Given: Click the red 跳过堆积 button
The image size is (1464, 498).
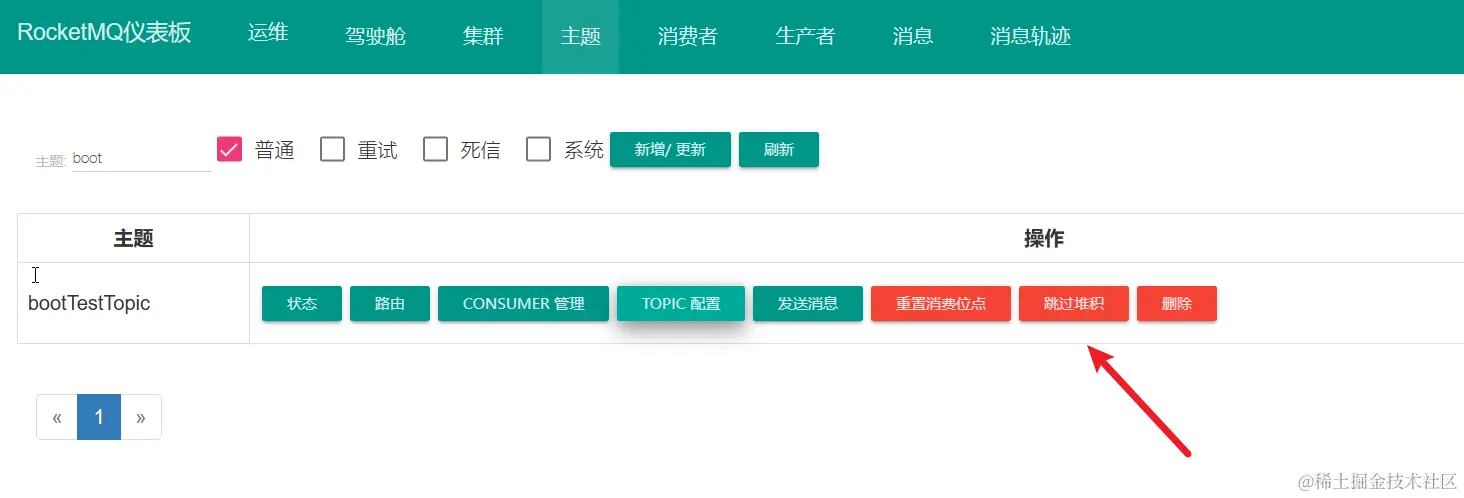Looking at the screenshot, I should (1074, 304).
